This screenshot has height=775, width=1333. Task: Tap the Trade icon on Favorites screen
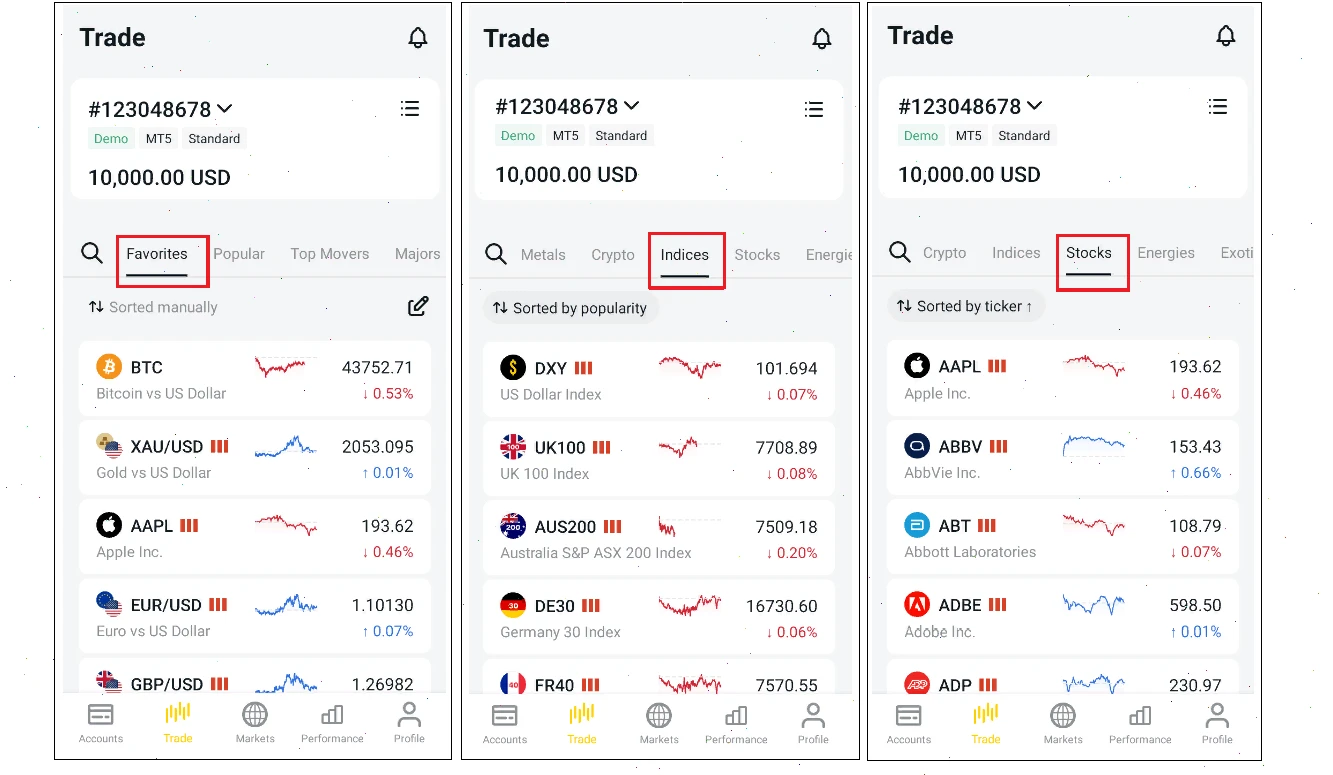tap(178, 723)
